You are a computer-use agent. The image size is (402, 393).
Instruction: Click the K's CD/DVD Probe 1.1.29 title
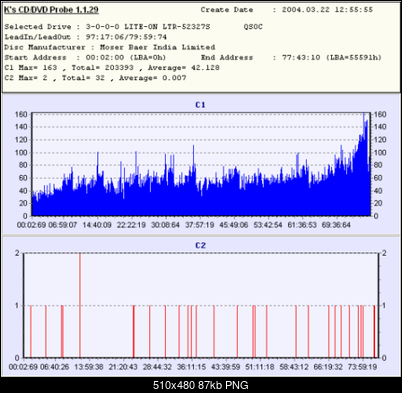[x=51, y=10]
